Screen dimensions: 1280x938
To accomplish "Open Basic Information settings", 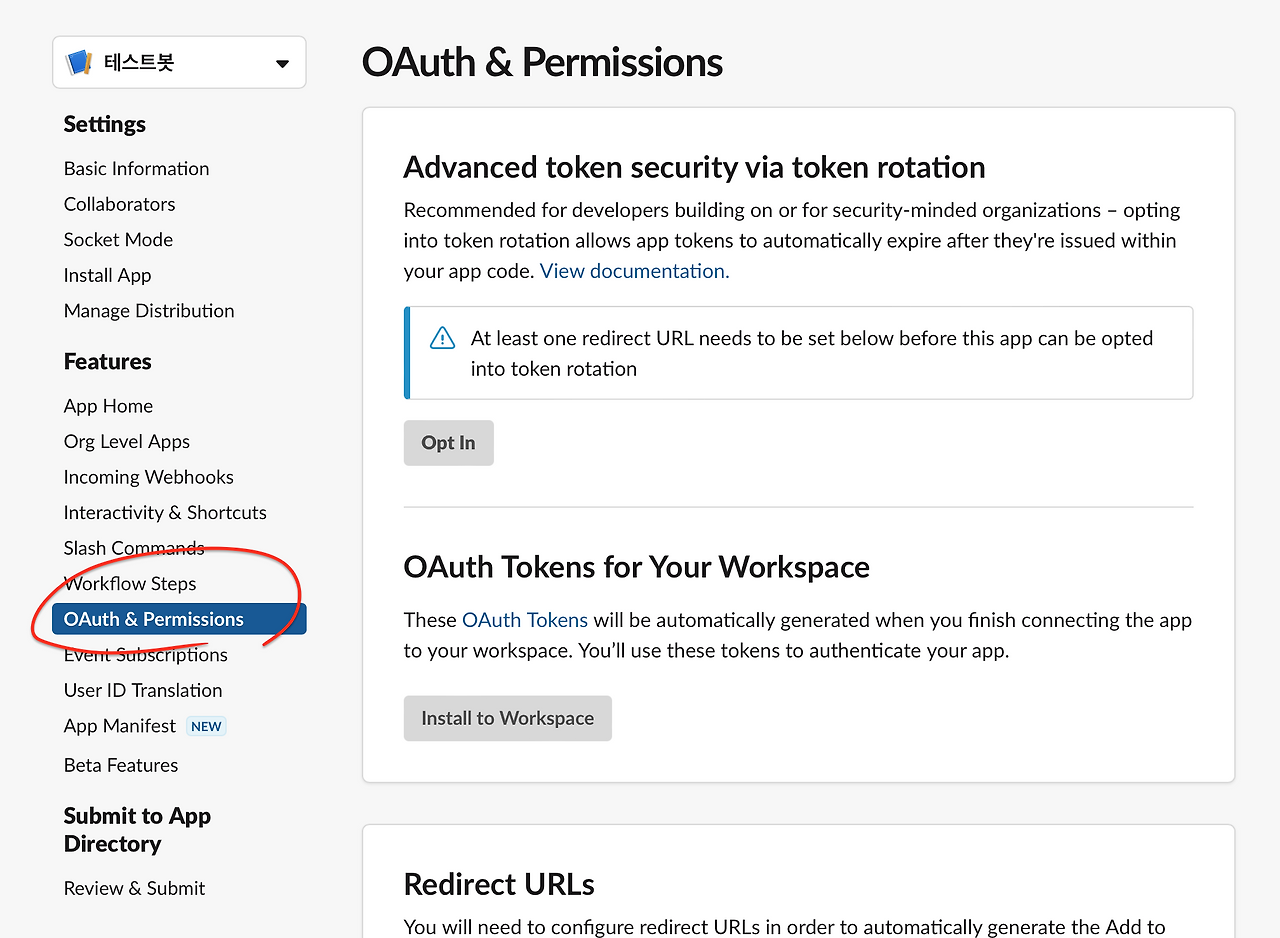I will tap(136, 169).
